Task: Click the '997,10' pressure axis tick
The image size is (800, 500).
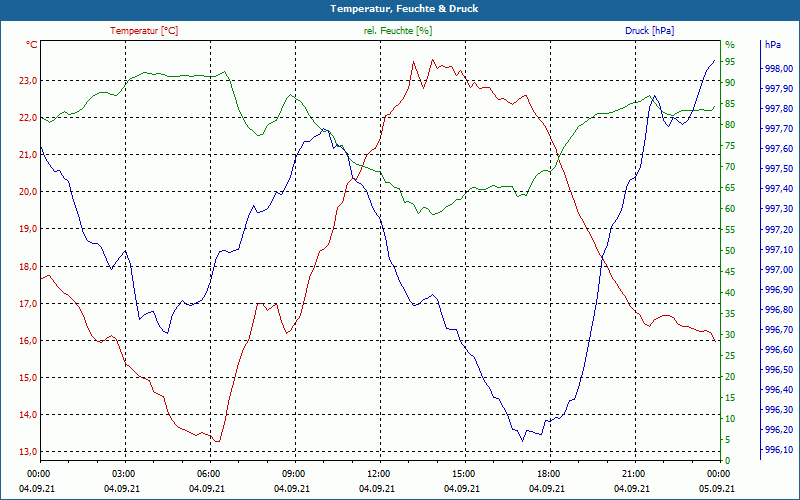Action: click(780, 249)
